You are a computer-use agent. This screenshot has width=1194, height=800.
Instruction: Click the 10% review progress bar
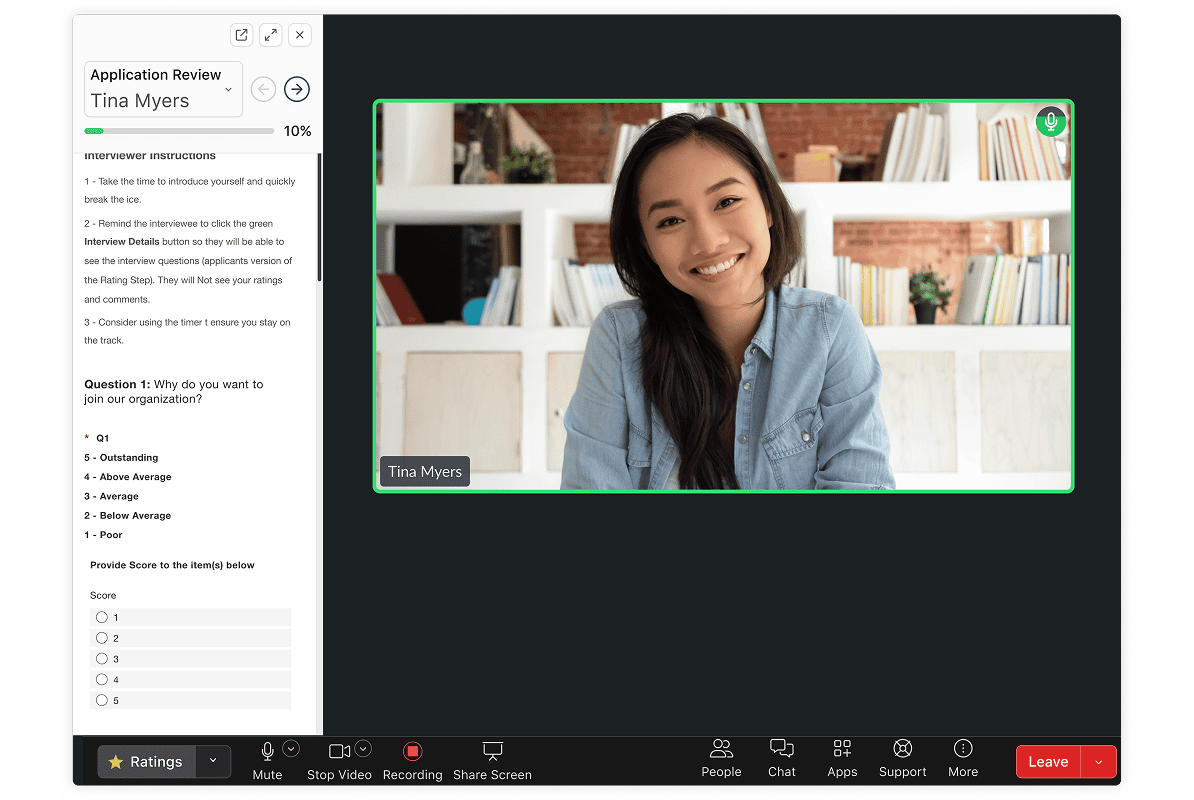tap(179, 131)
